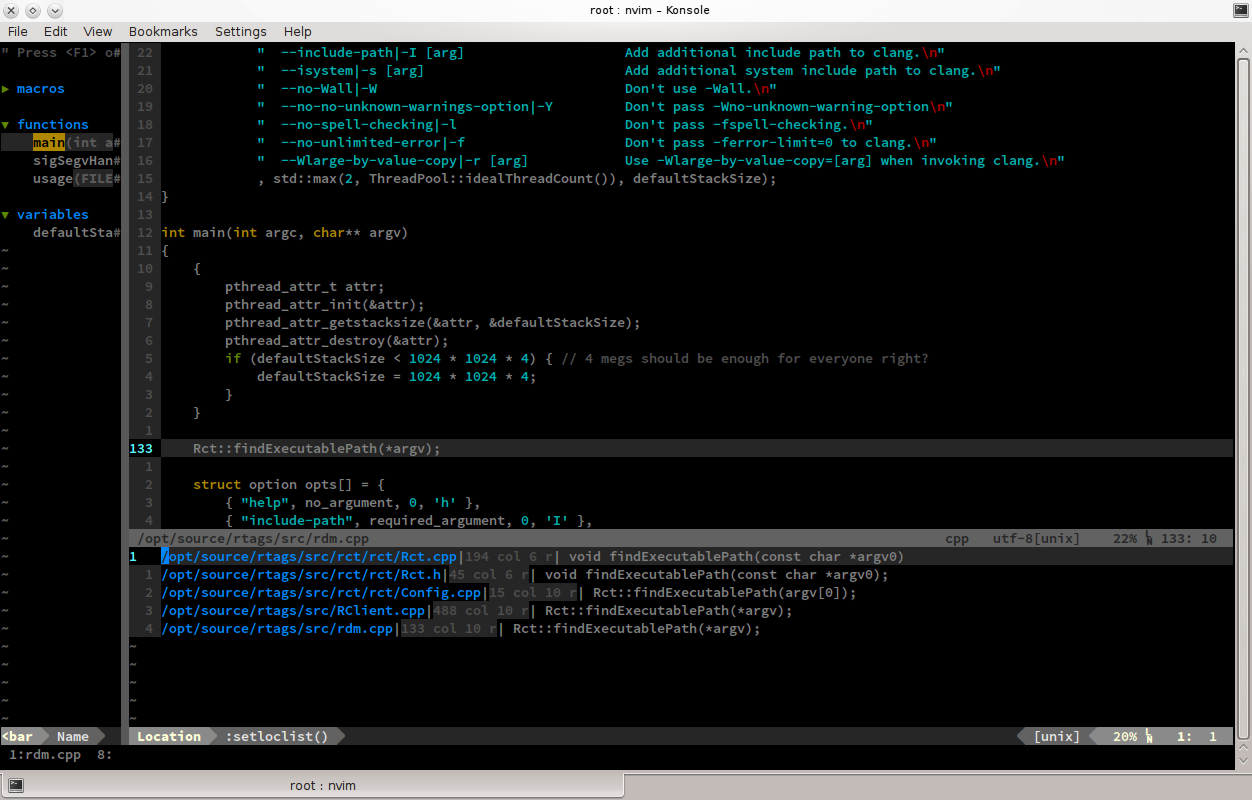This screenshot has width=1252, height=800.
Task: Click the ThreadPool::idealThreadCount() line
Action: tap(517, 179)
